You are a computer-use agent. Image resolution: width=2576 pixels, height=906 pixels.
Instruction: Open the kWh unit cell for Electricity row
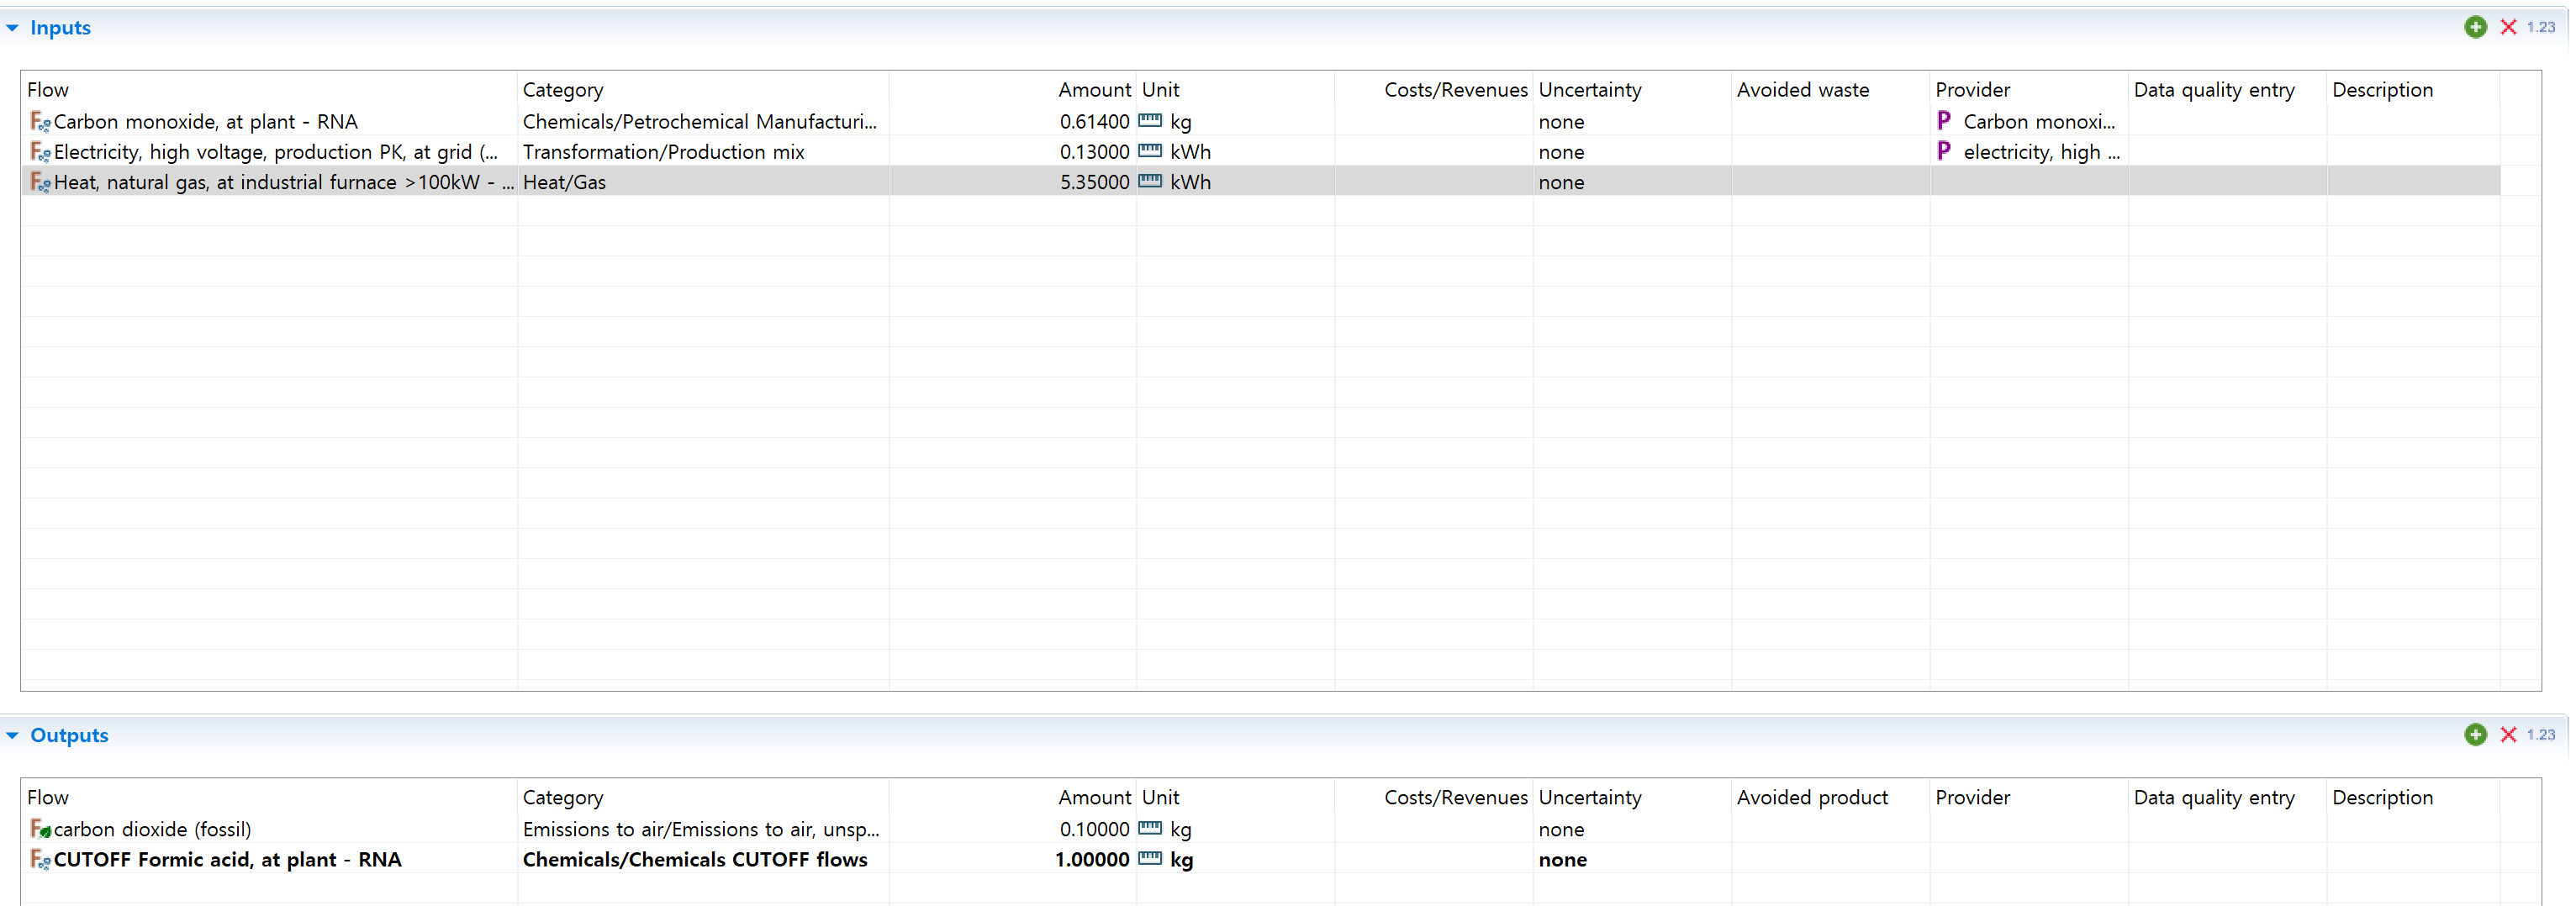point(1190,152)
